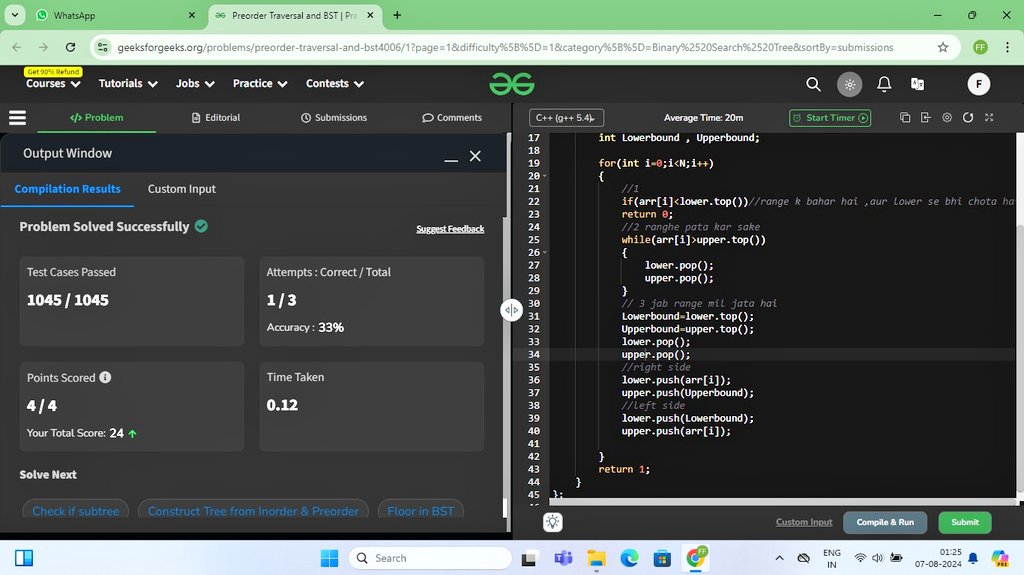The width and height of the screenshot is (1024, 575).
Task: Open the Check if subtree problem
Action: coord(76,510)
